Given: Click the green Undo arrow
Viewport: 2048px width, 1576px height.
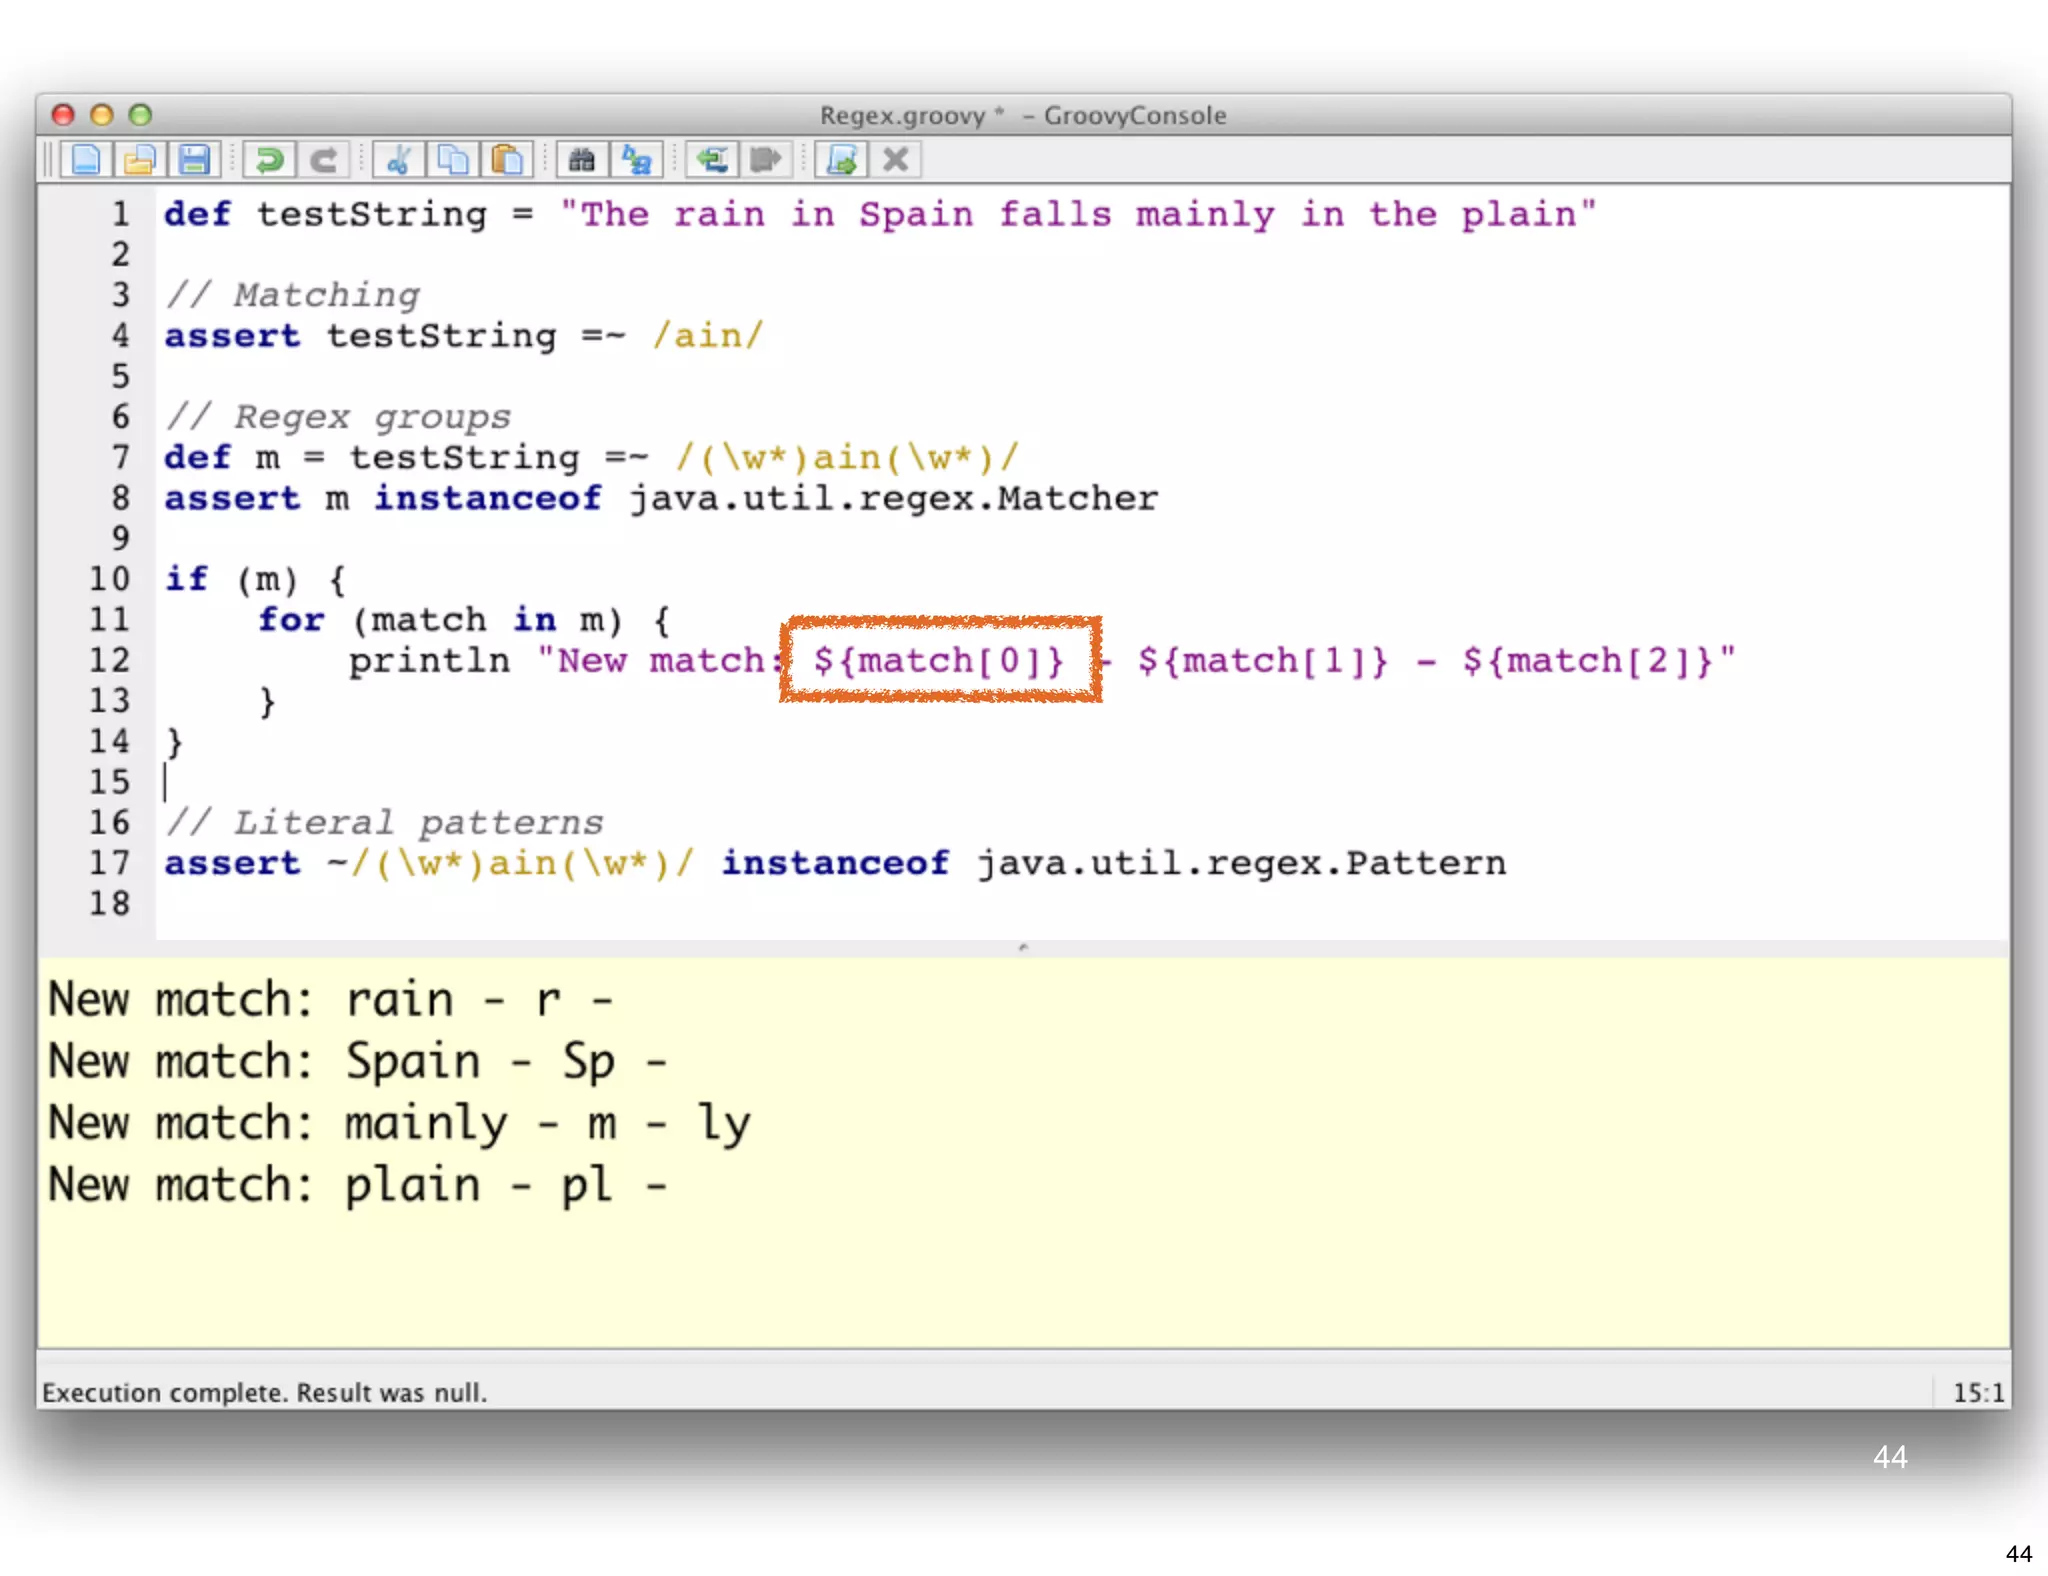Looking at the screenshot, I should coord(269,160).
